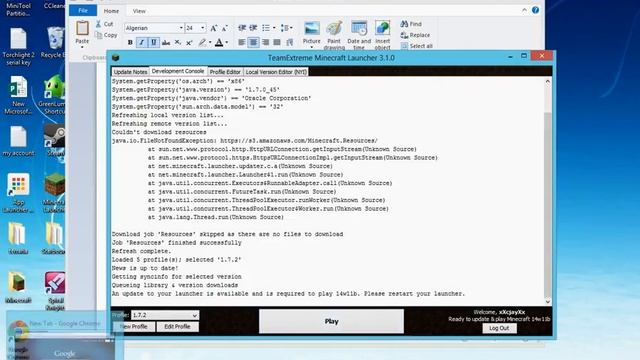The width and height of the screenshot is (640, 360).
Task: Click Insert object in WordPad
Action: pyautogui.click(x=382, y=34)
